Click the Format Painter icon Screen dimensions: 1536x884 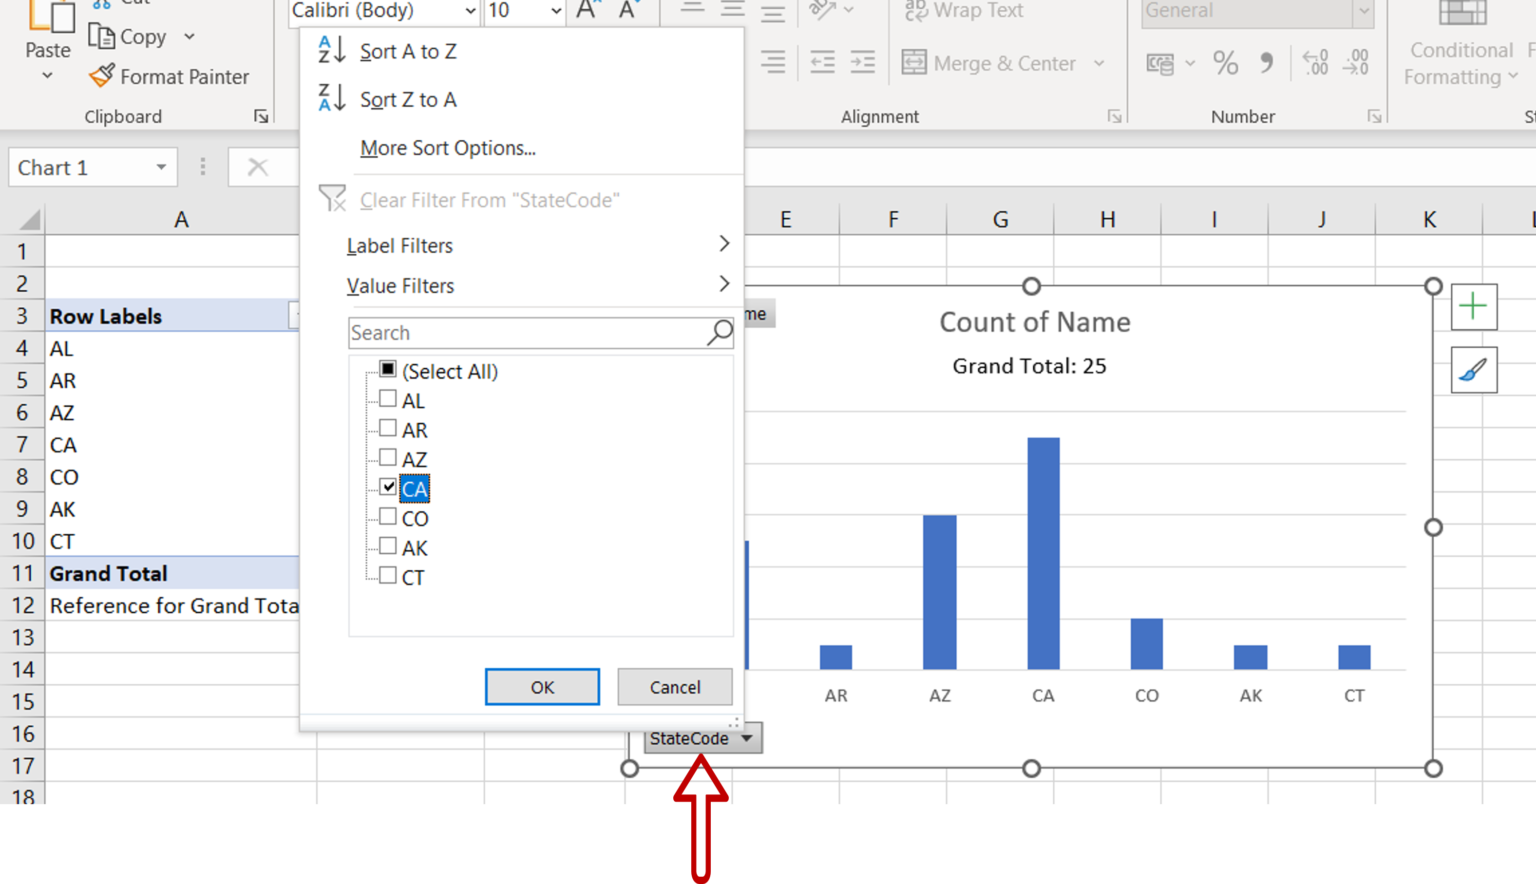[103, 76]
